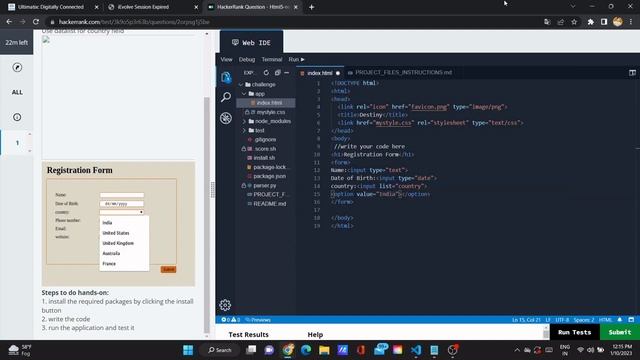Open the Debug menu

click(x=247, y=60)
